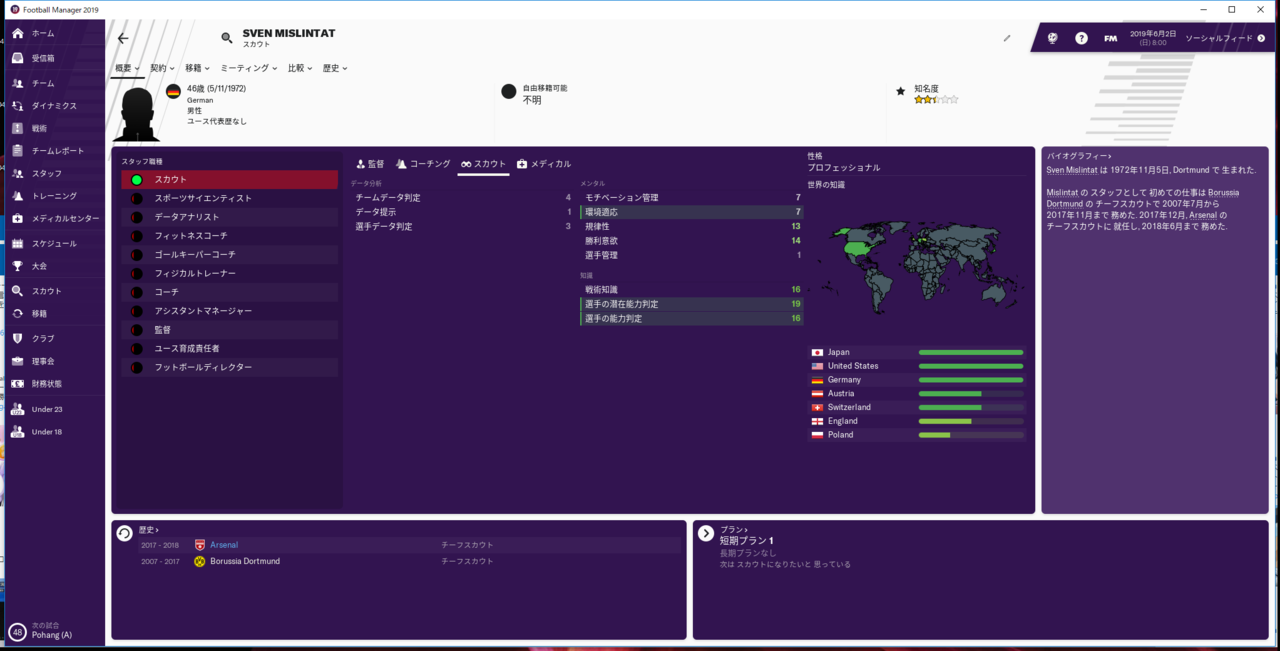The height and width of the screenshot is (651, 1280).
Task: Click Poland knowledge bar
Action: click(971, 435)
